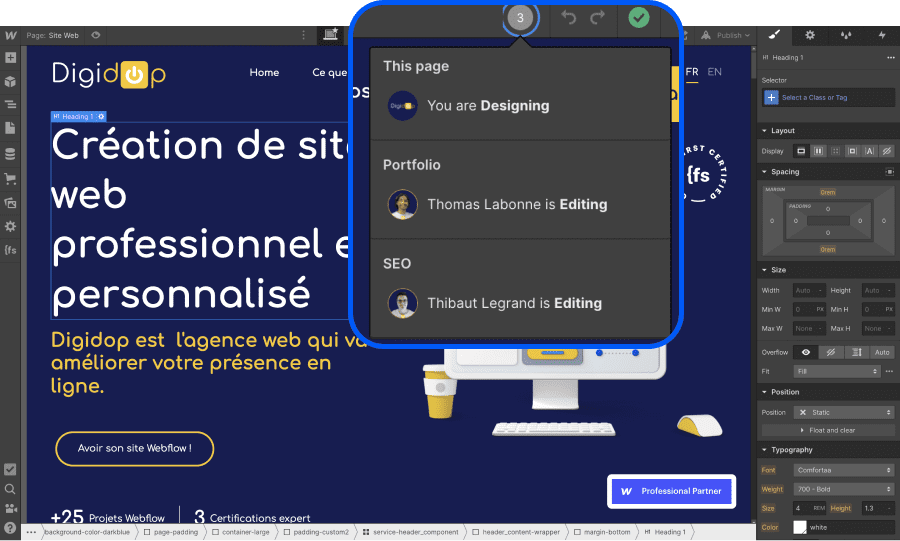This screenshot has width=900, height=541.
Task: Click the Width input field
Action: click(x=809, y=290)
